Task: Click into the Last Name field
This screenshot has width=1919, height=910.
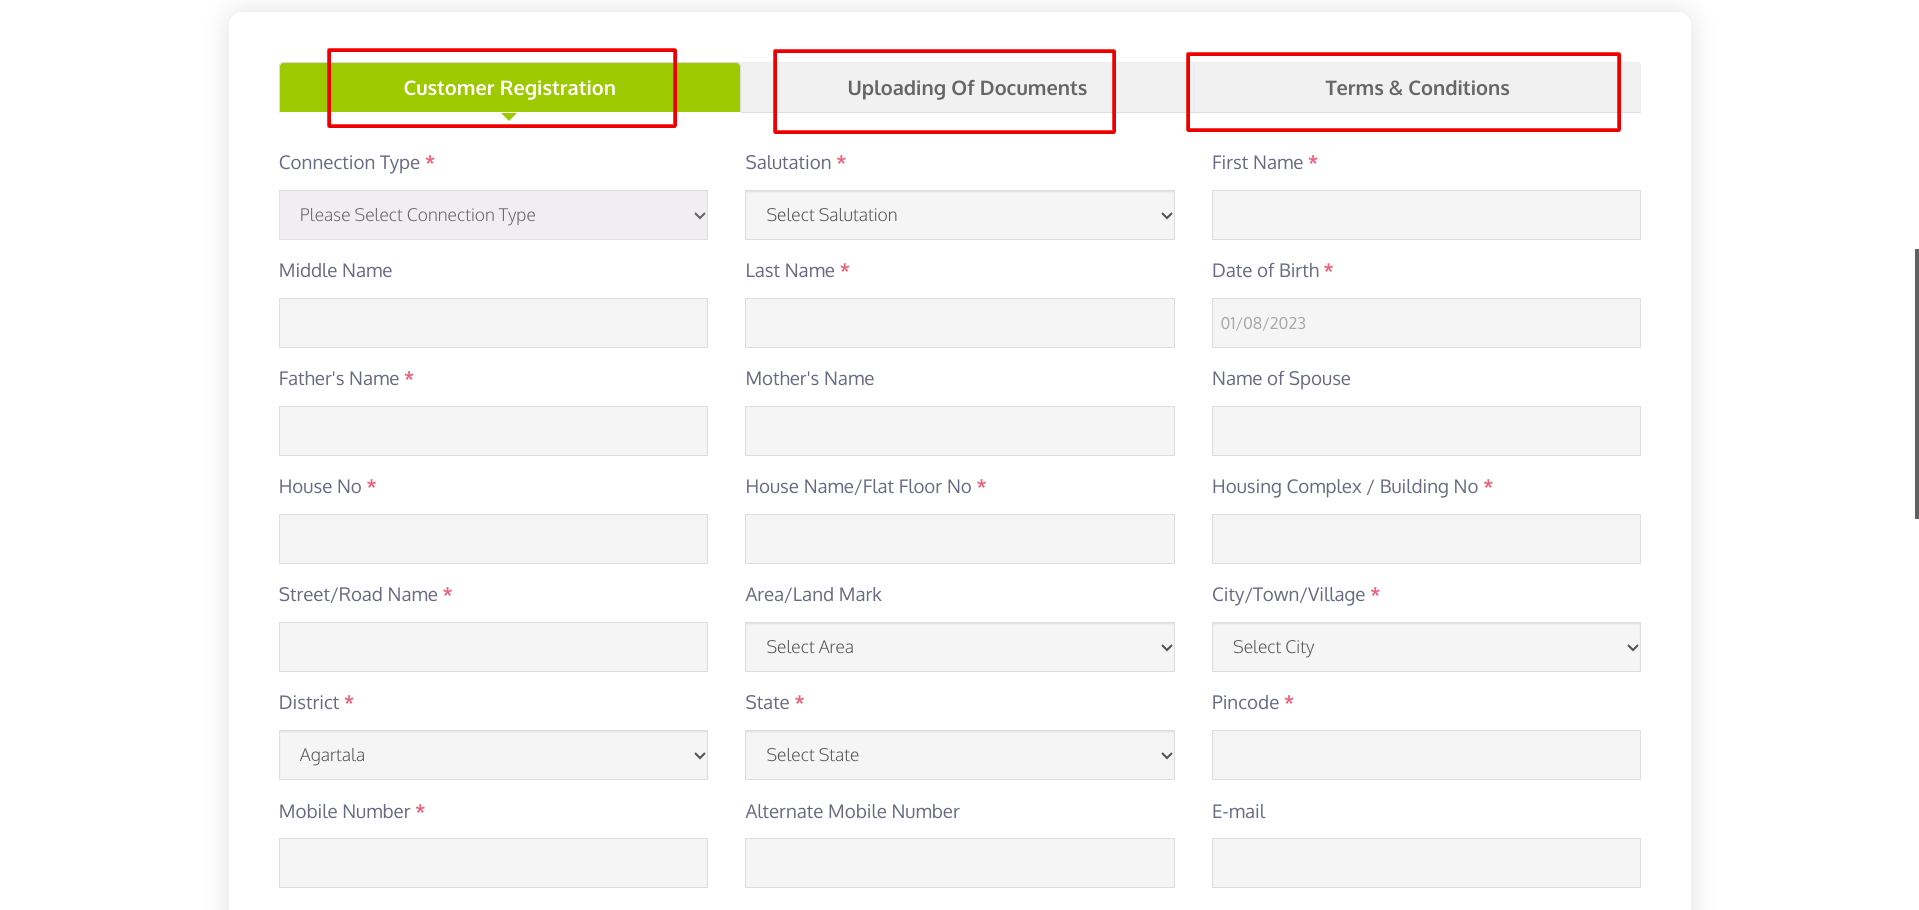Action: (x=959, y=323)
